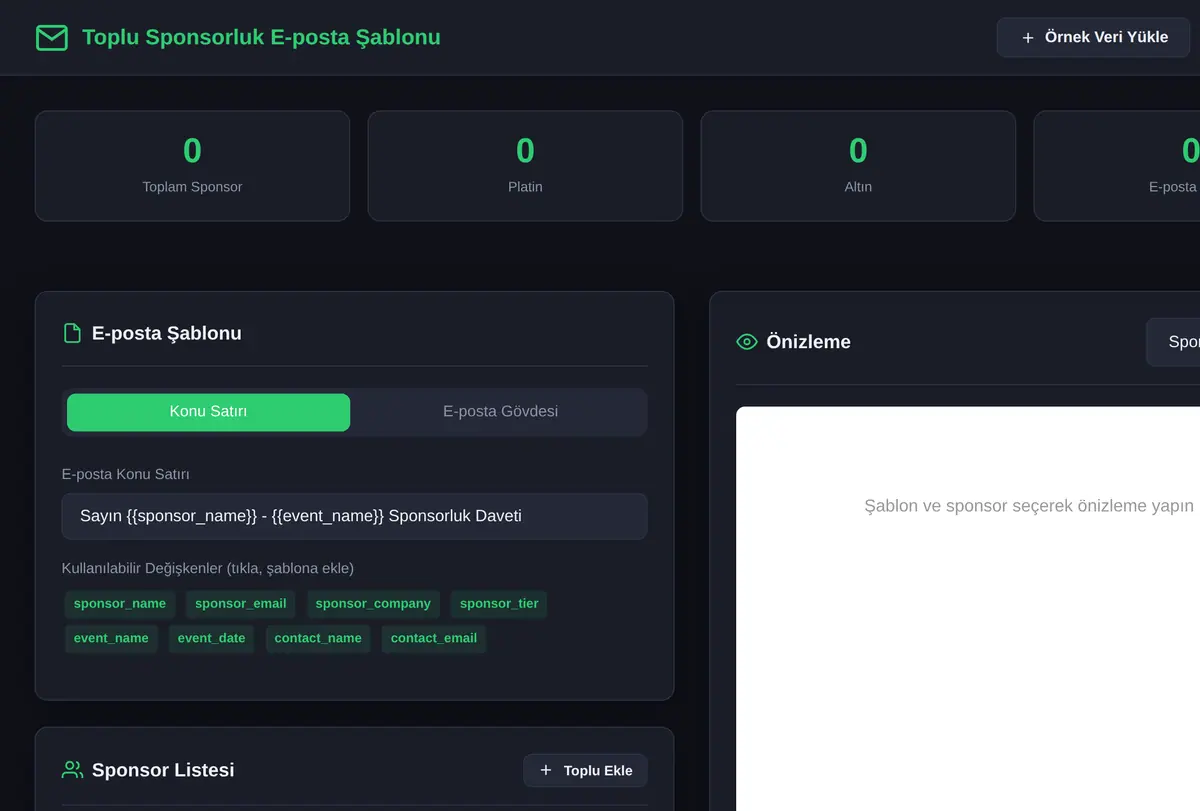
Task: Switch to the Konu Satırı tab
Action: click(x=208, y=412)
